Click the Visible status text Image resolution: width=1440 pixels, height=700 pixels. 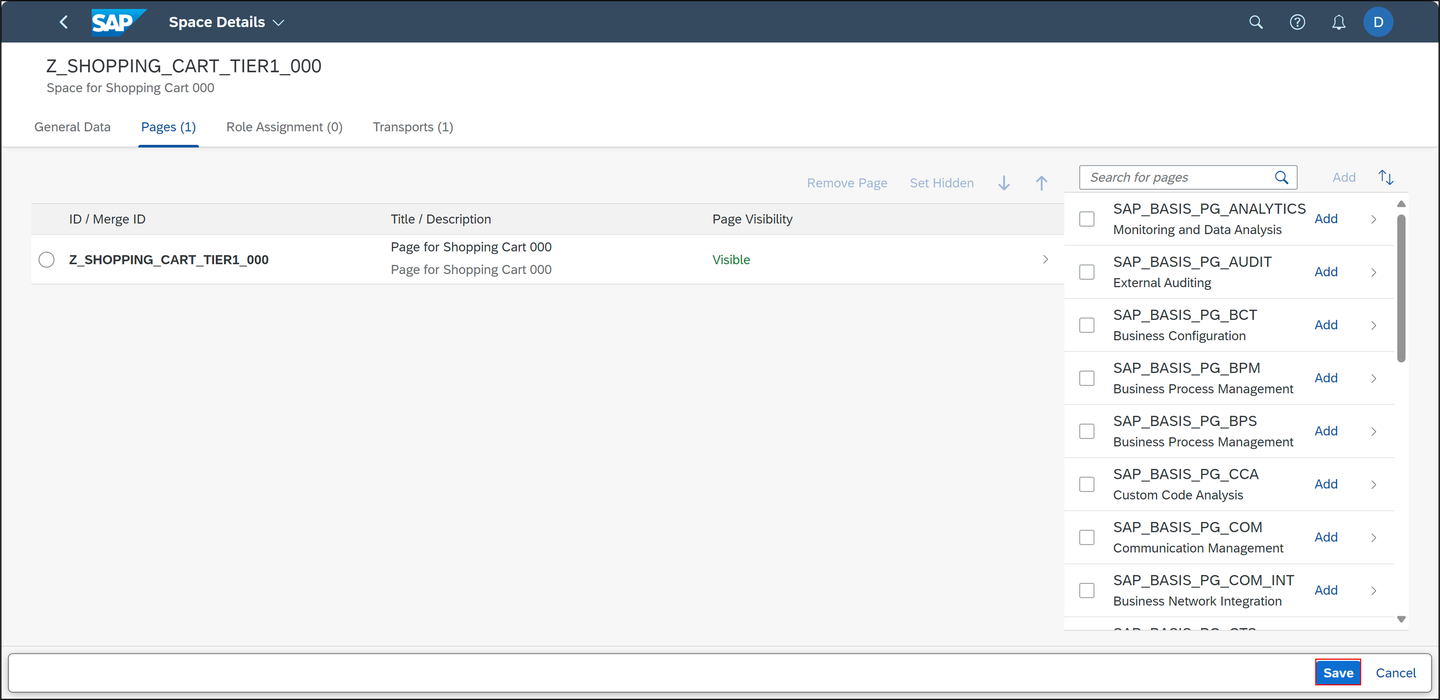(x=731, y=259)
